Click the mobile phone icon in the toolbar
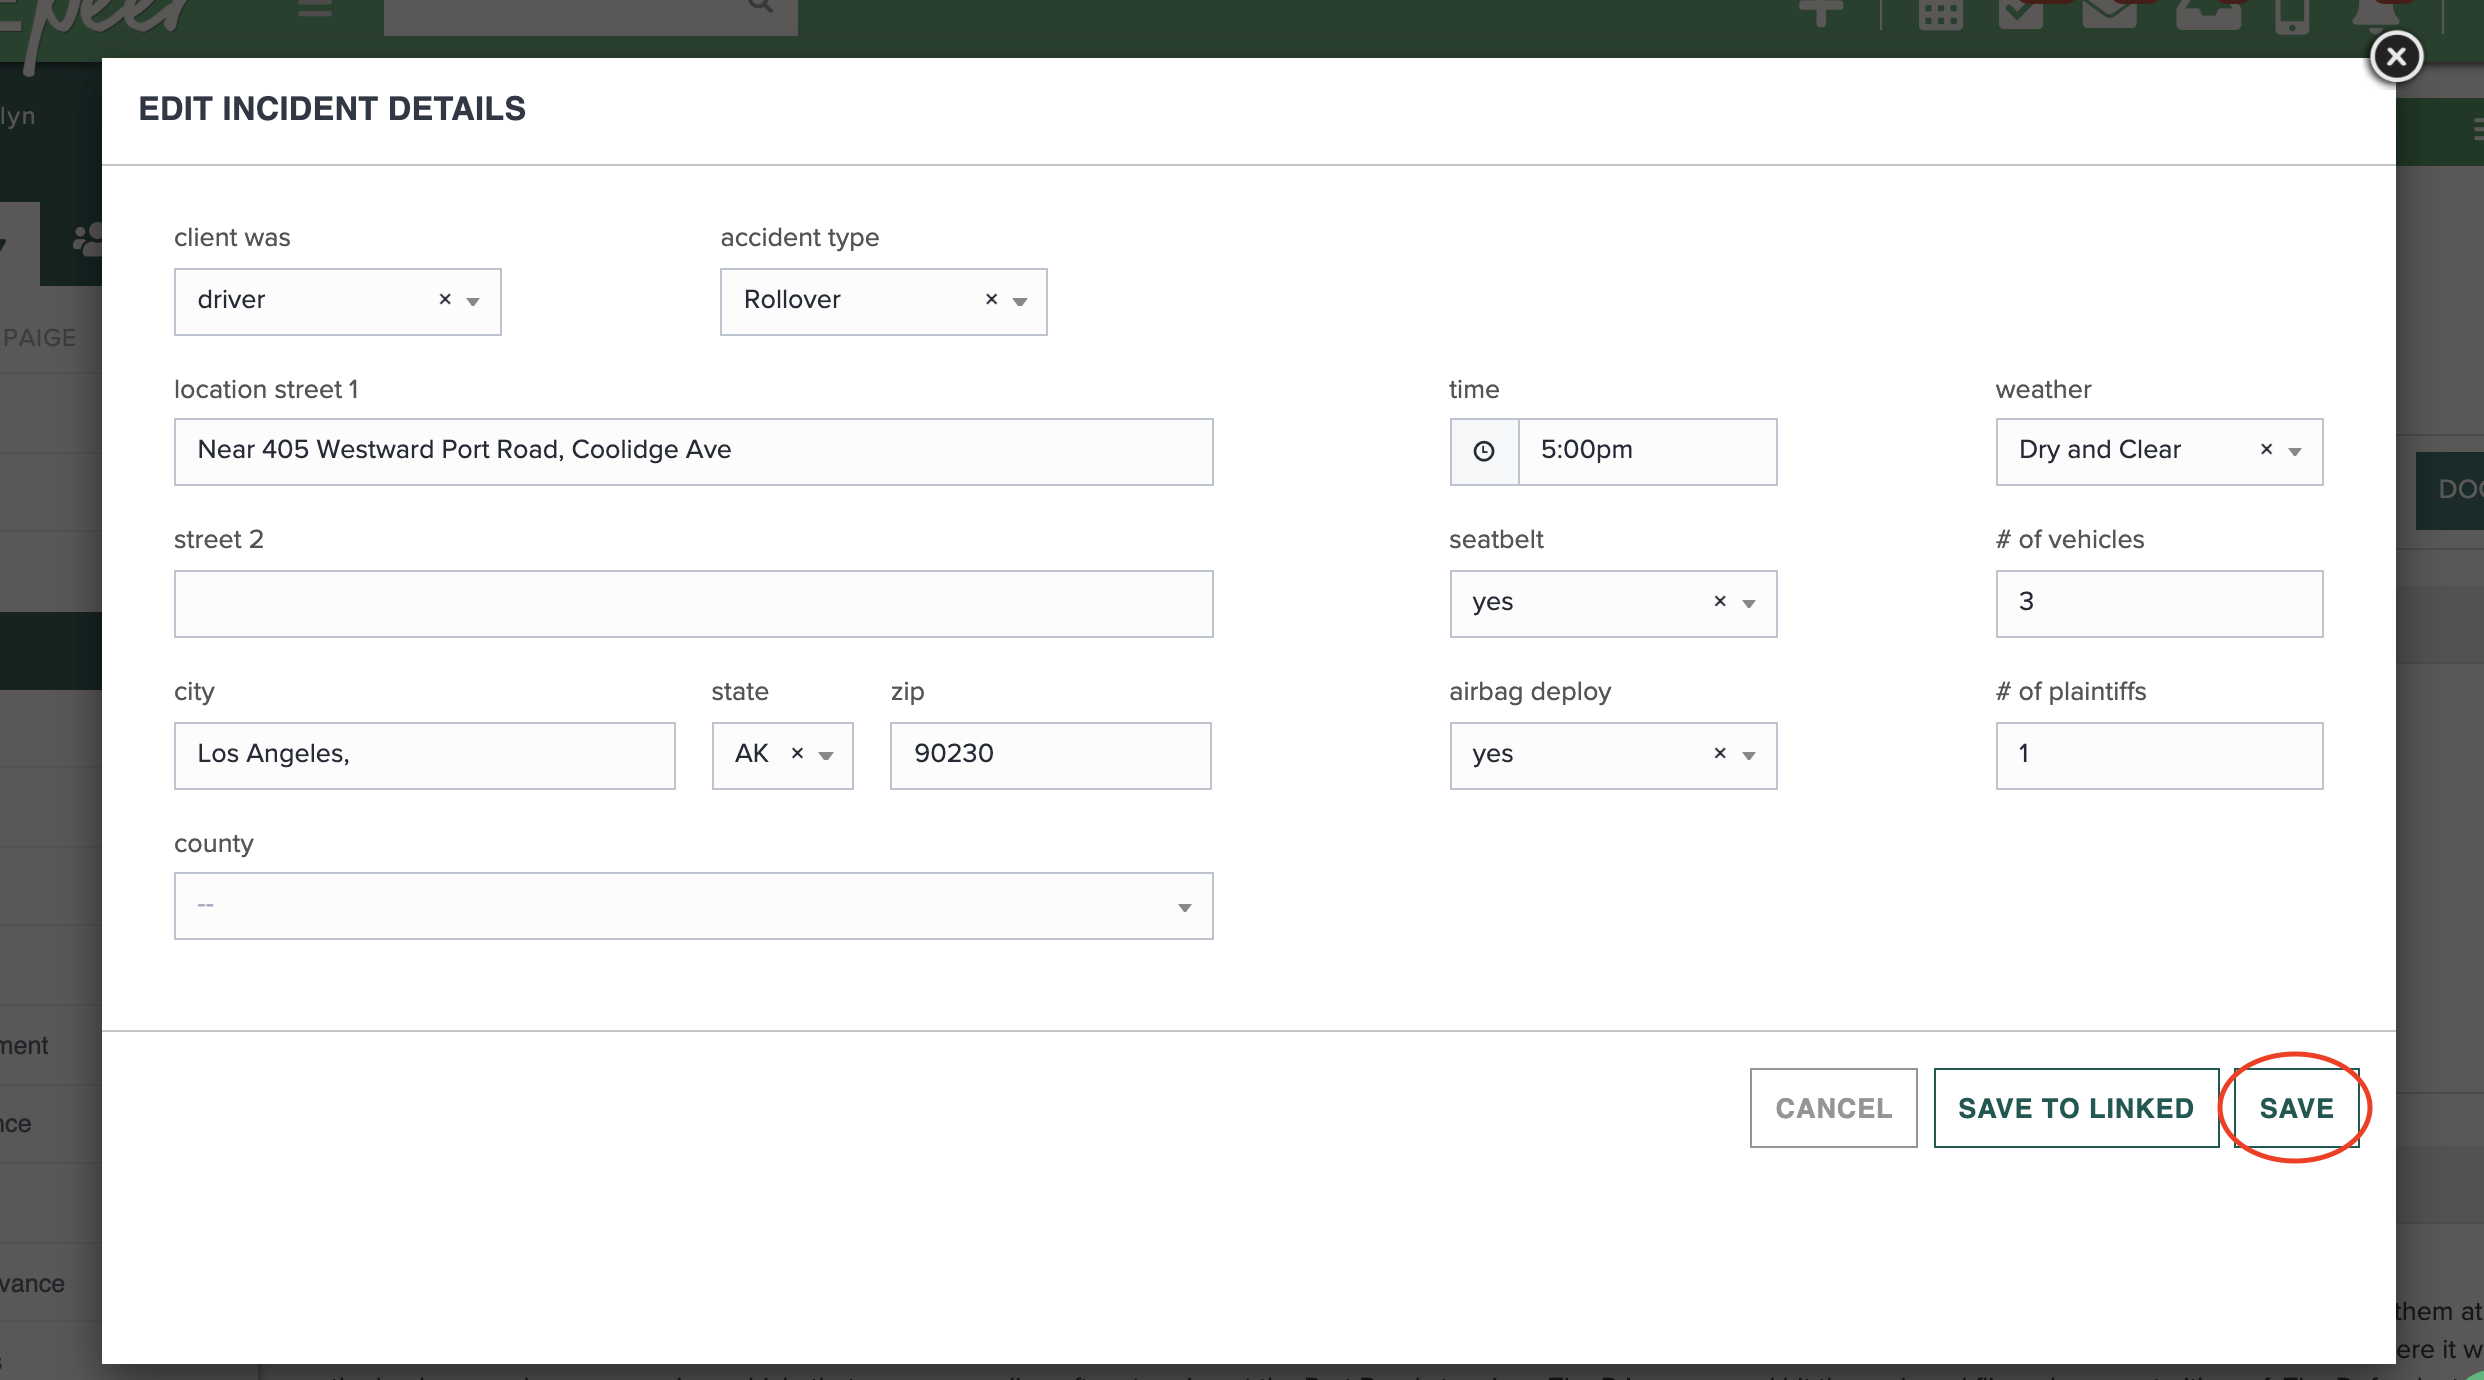This screenshot has height=1380, width=2484. [2292, 15]
